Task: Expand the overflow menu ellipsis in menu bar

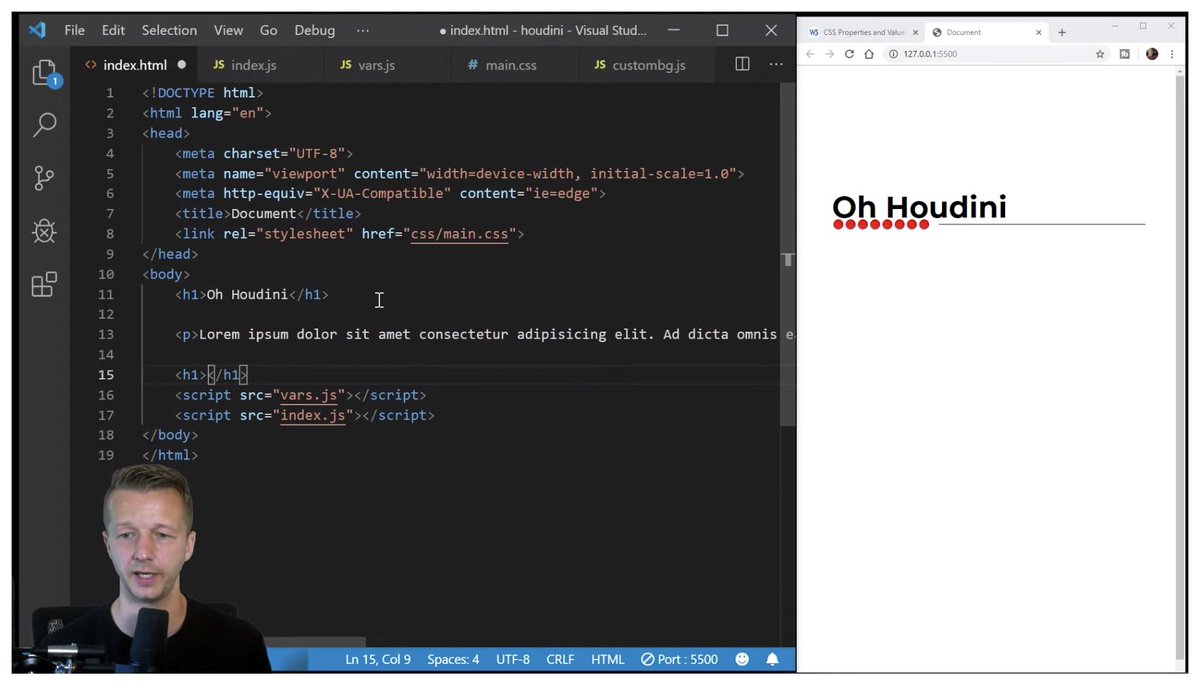Action: (x=363, y=30)
